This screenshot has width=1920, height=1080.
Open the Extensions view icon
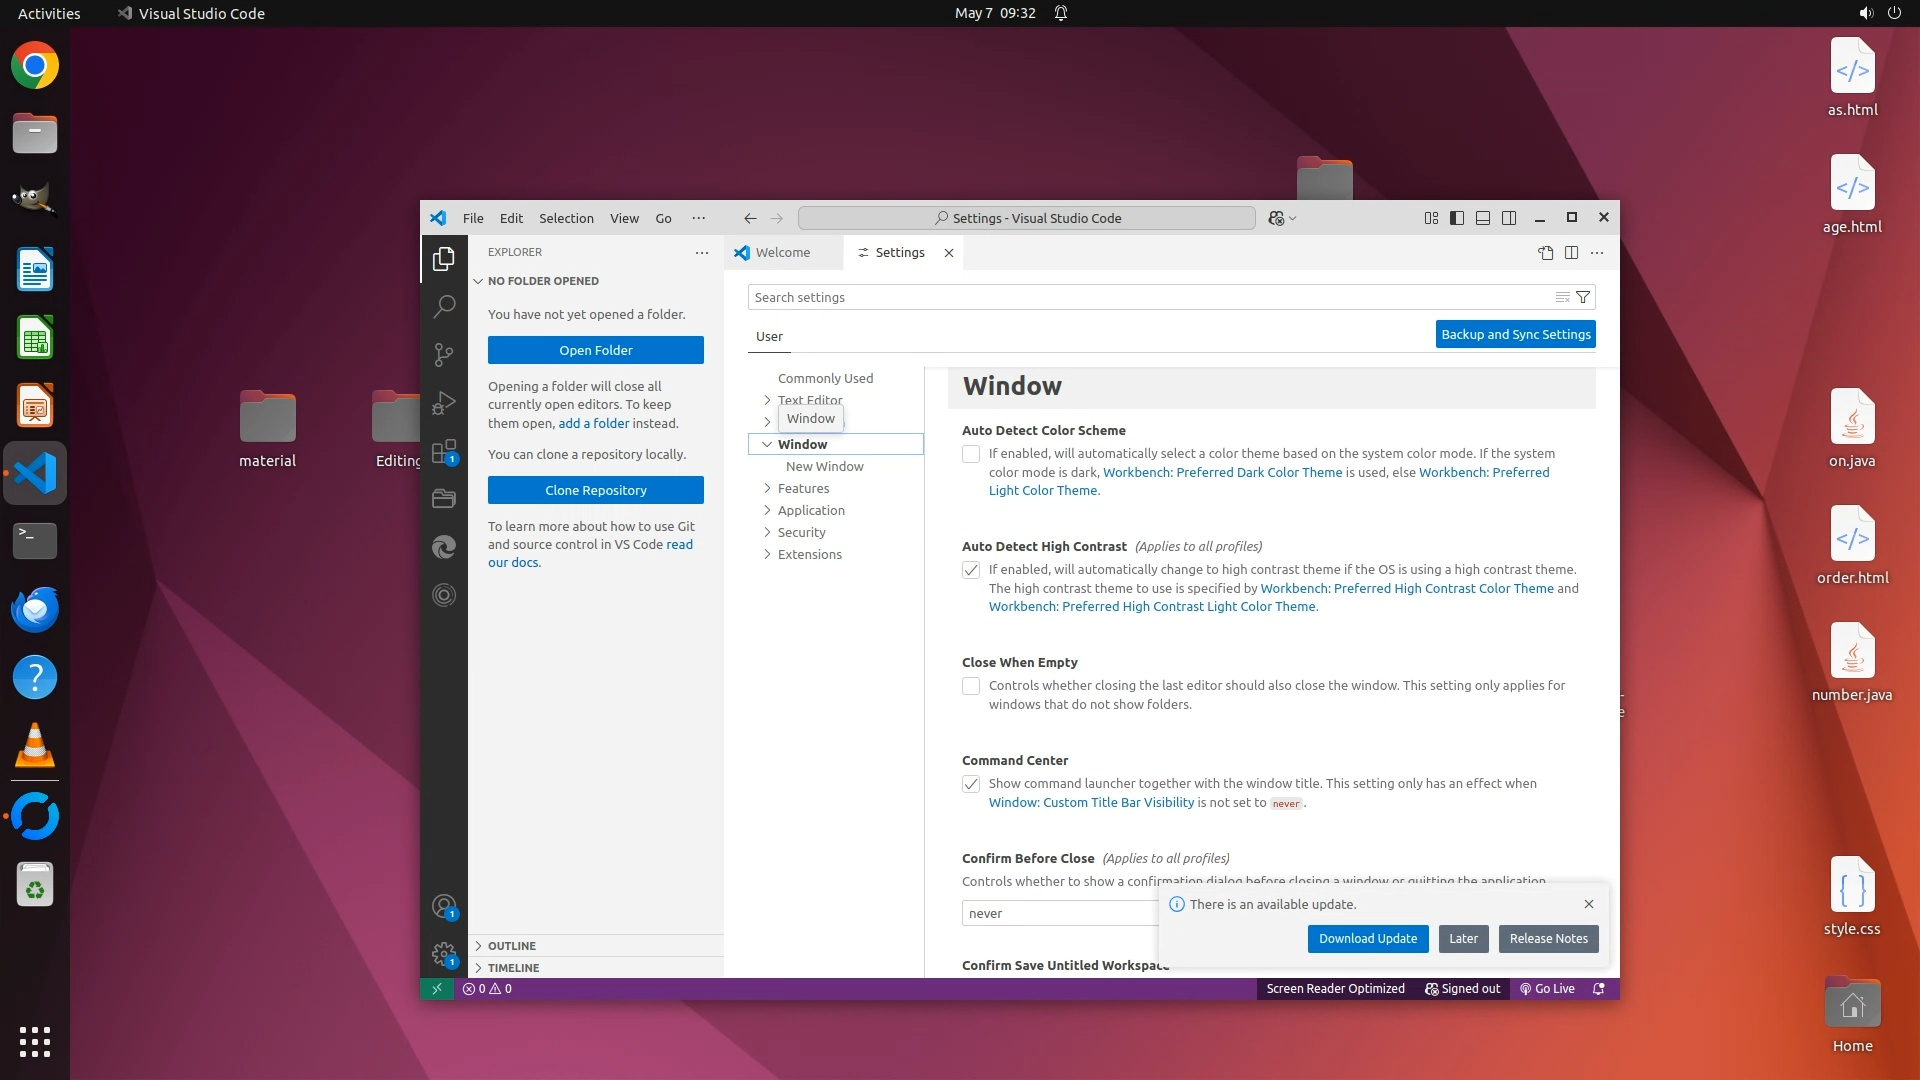pyautogui.click(x=444, y=452)
